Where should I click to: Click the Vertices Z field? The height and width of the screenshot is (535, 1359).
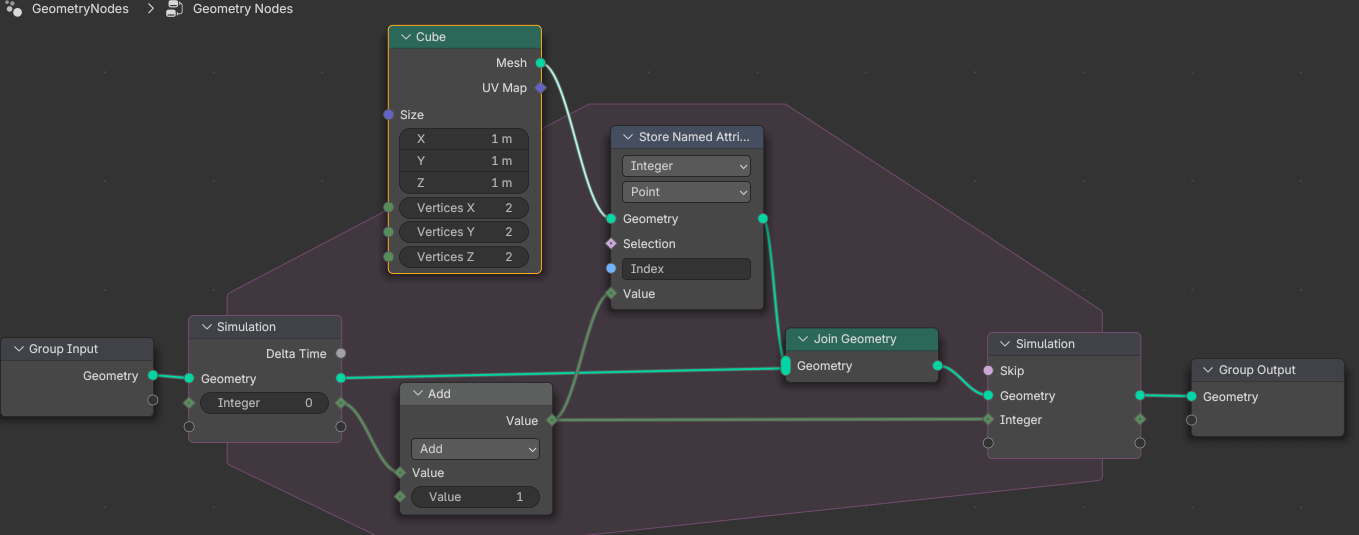coord(464,257)
